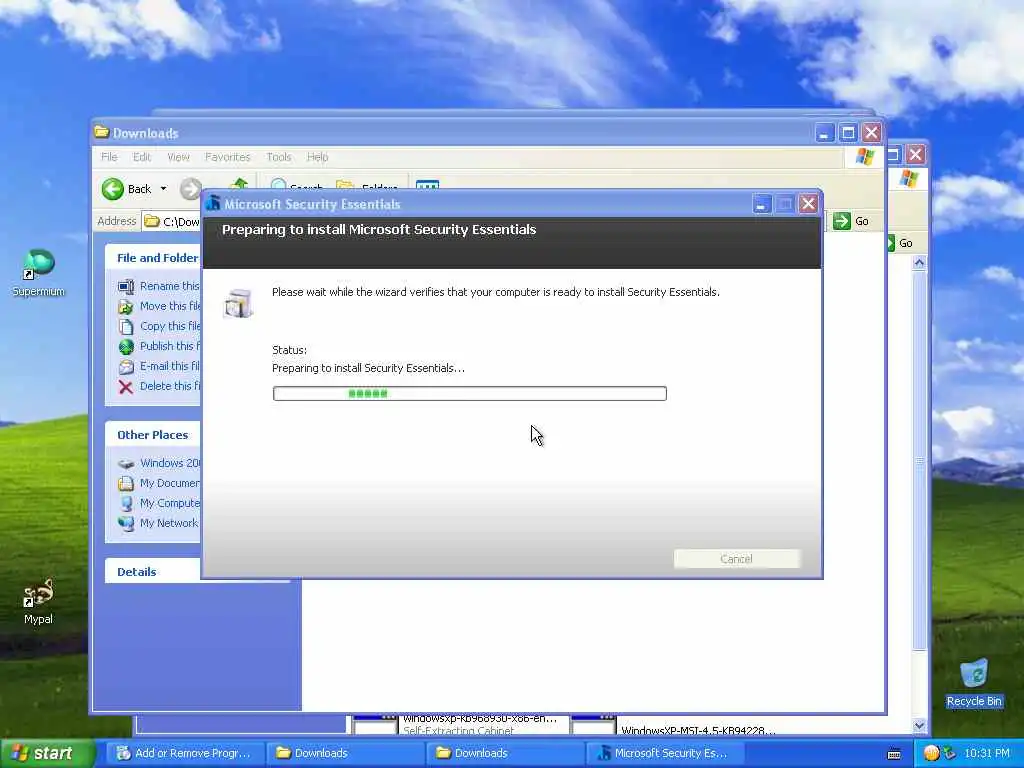The width and height of the screenshot is (1024, 768).
Task: Open the Help menu in Downloads window
Action: [317, 157]
